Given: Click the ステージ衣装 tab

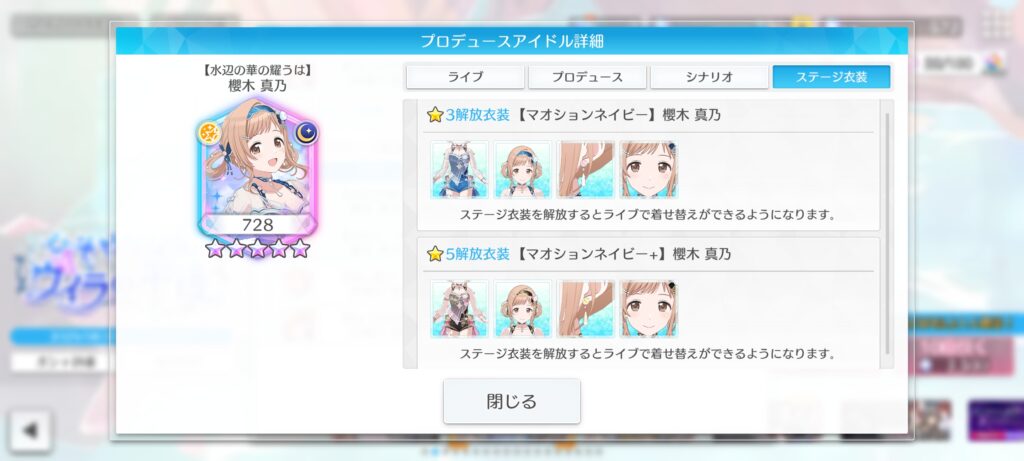Looking at the screenshot, I should pyautogui.click(x=831, y=76).
